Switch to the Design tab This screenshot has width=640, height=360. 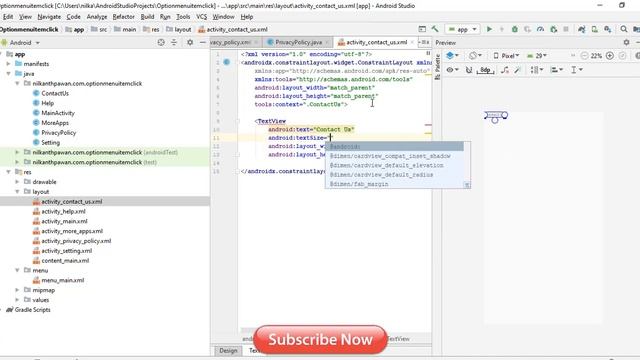click(x=228, y=351)
